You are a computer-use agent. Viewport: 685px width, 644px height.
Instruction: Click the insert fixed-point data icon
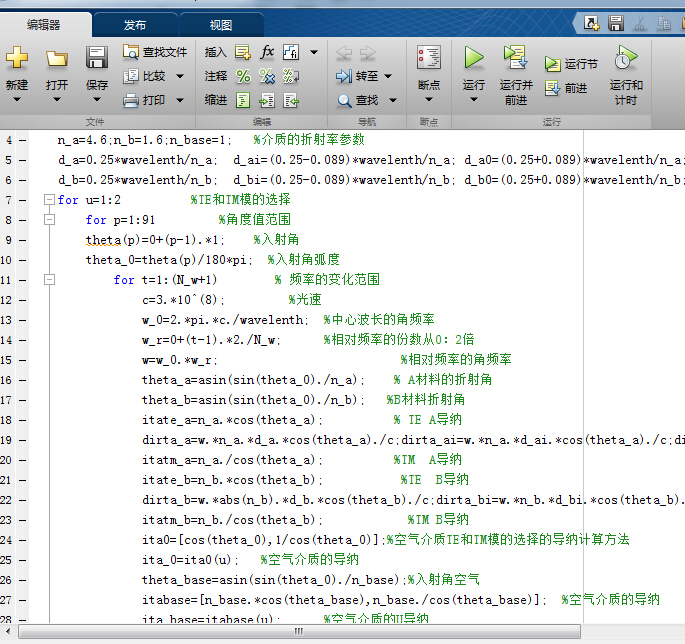pos(291,52)
